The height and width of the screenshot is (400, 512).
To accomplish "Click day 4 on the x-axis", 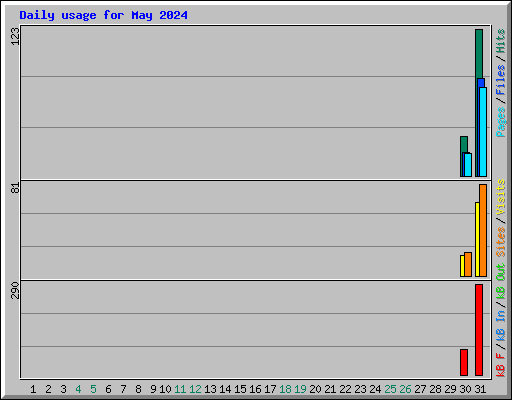I will (x=78, y=389).
